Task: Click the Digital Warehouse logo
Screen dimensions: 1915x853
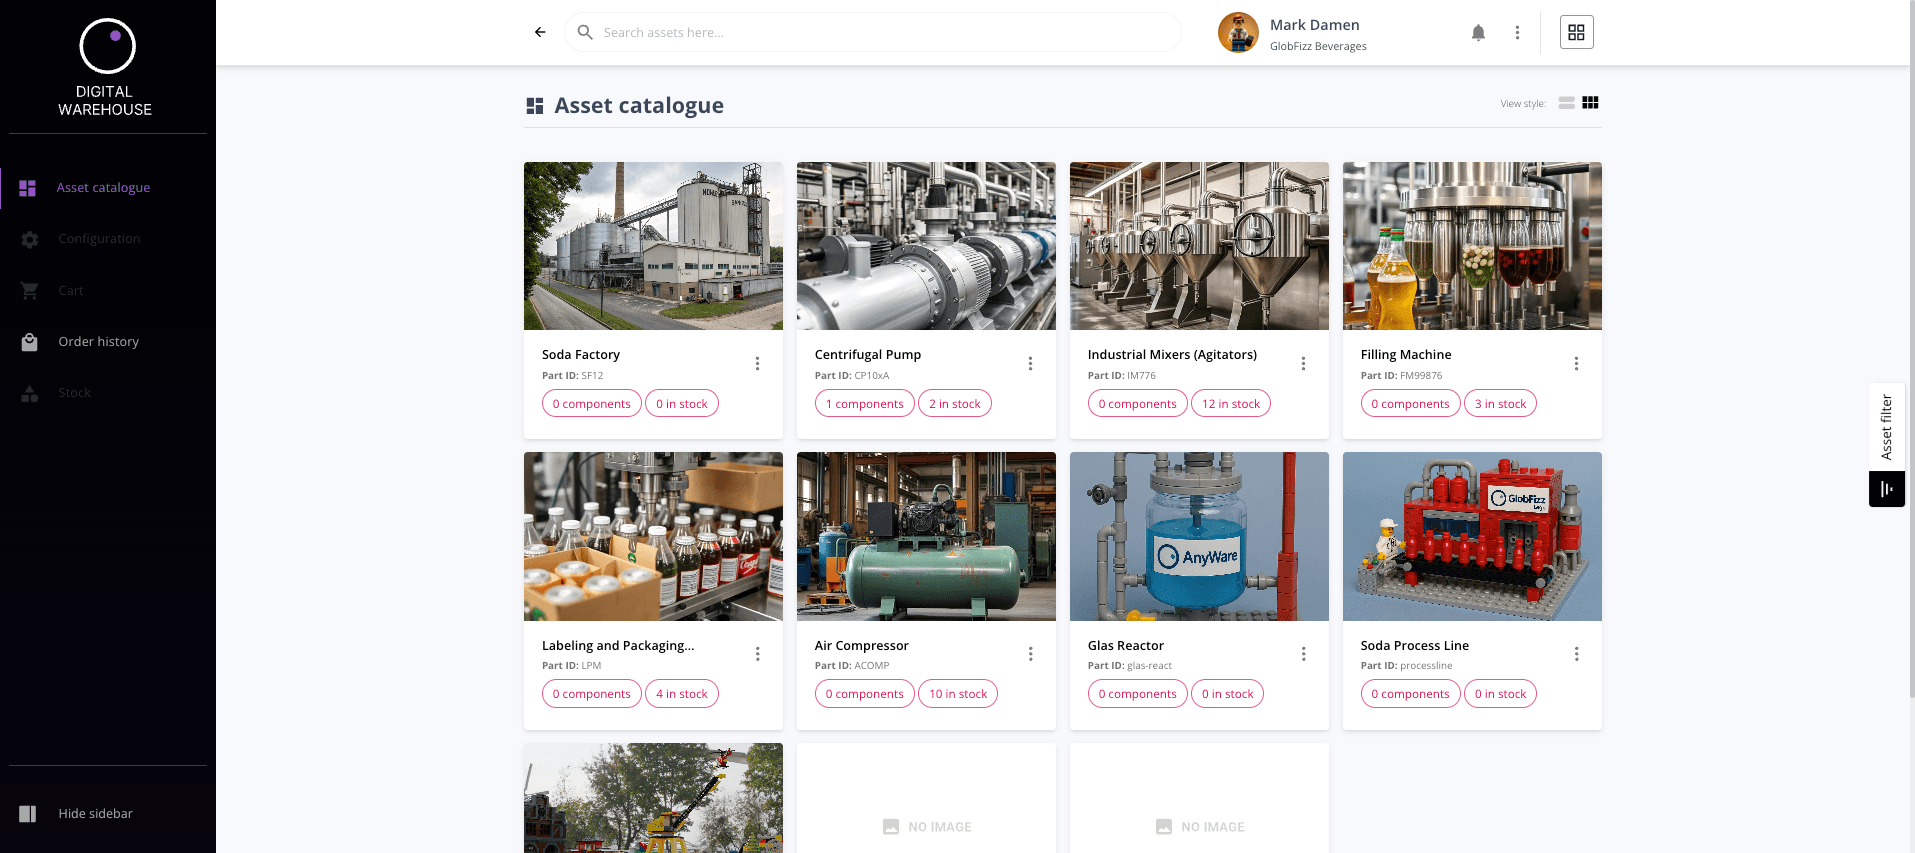Action: click(x=107, y=67)
